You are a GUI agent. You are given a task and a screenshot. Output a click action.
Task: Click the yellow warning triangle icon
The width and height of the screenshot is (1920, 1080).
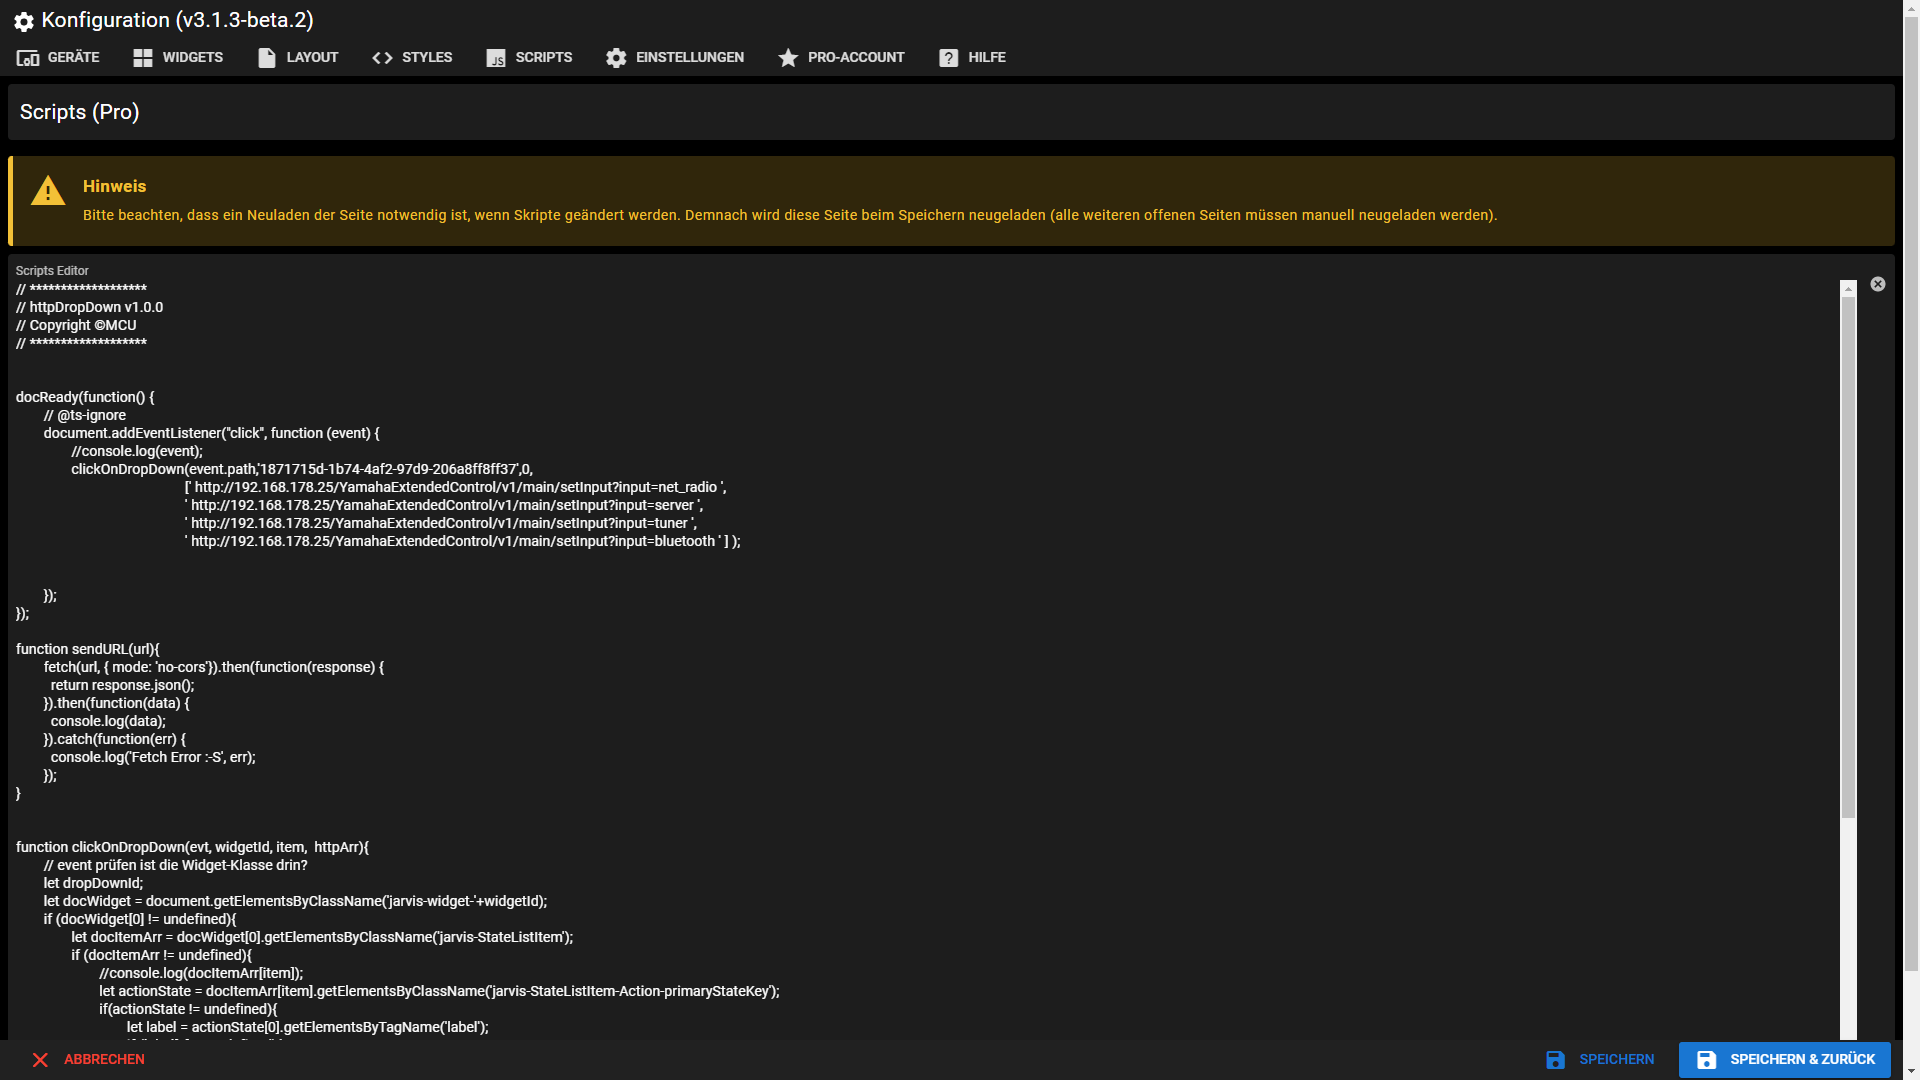48,191
